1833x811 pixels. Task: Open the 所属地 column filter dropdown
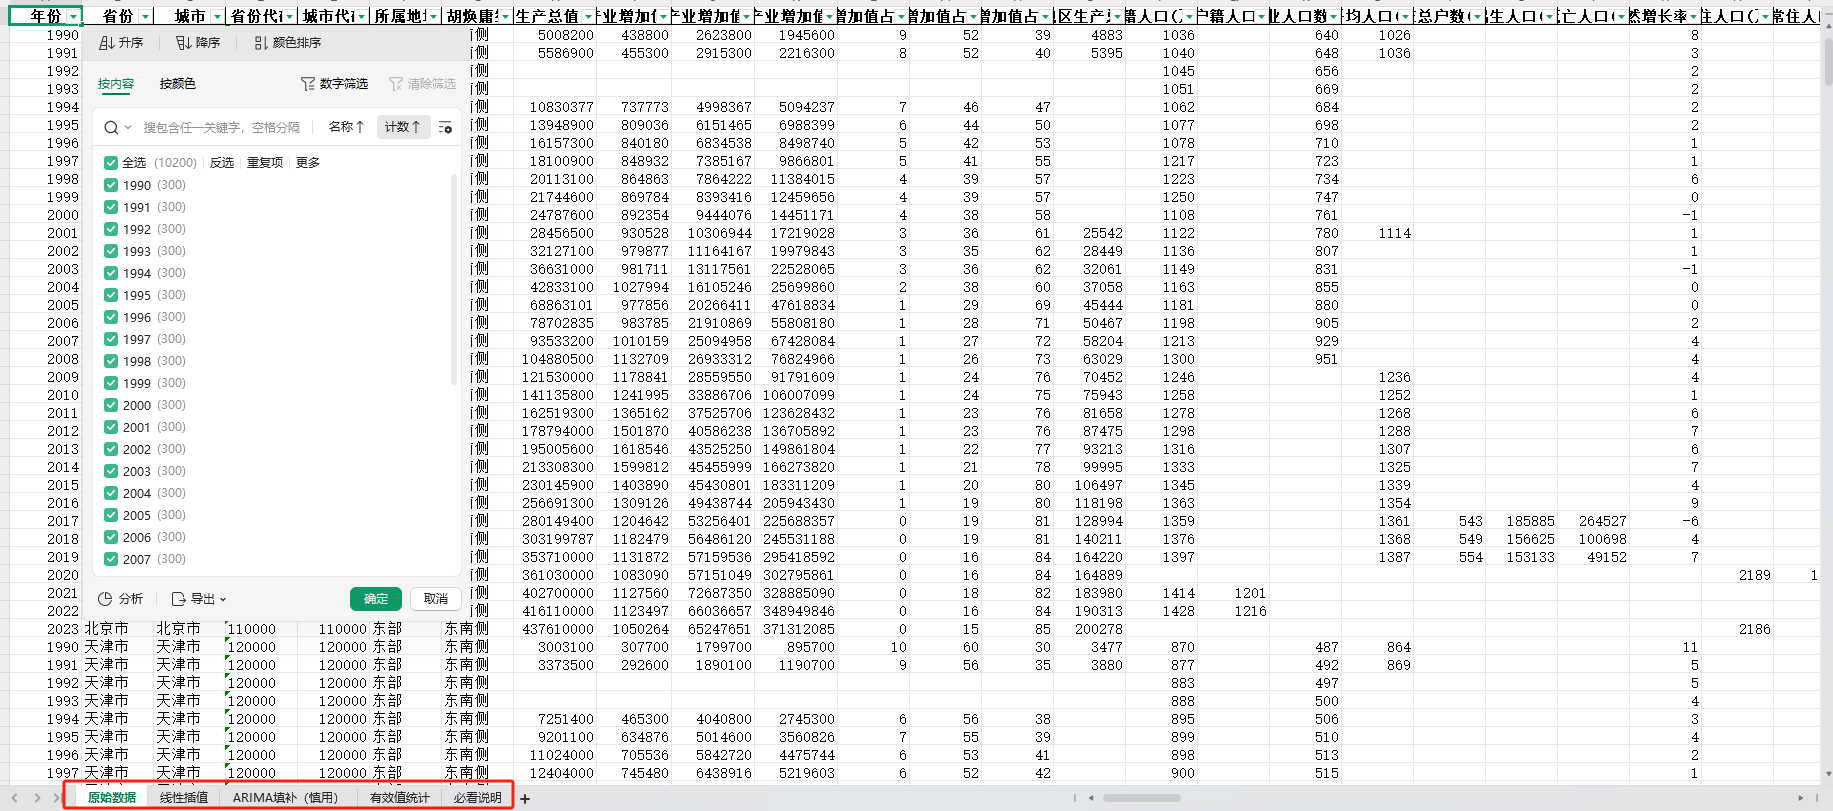[x=433, y=17]
